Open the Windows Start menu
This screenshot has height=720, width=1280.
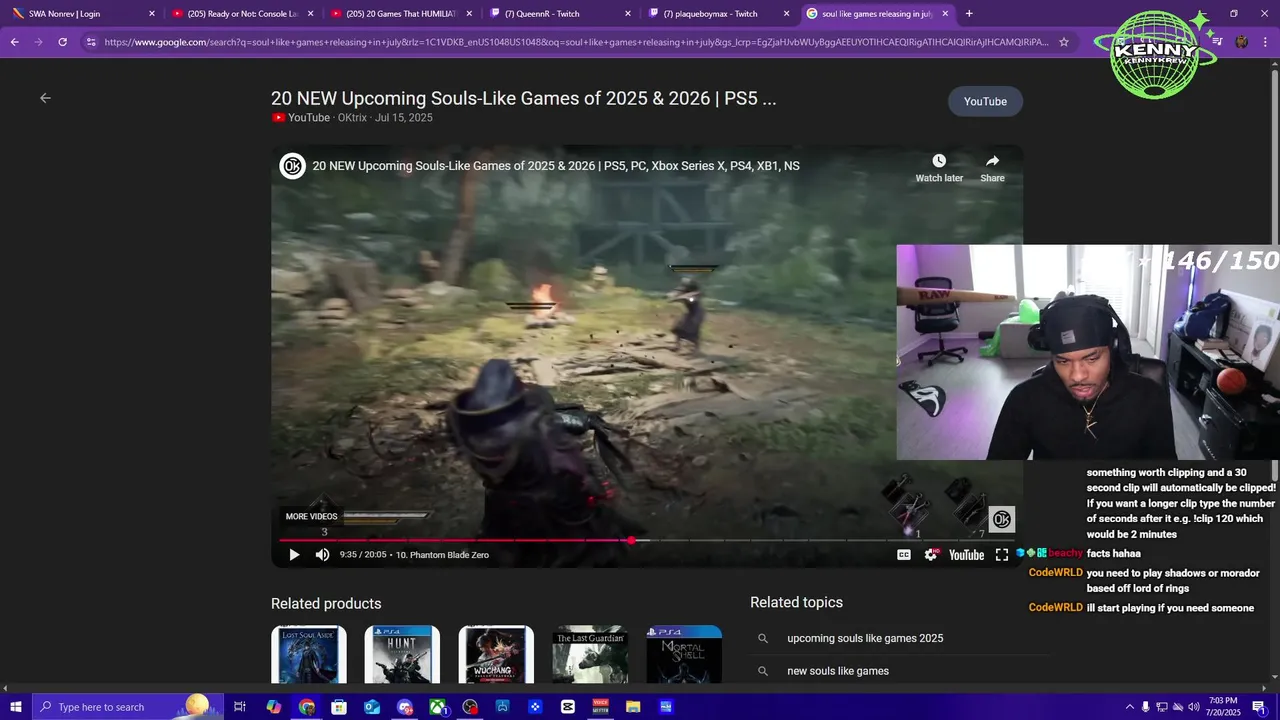click(x=15, y=707)
